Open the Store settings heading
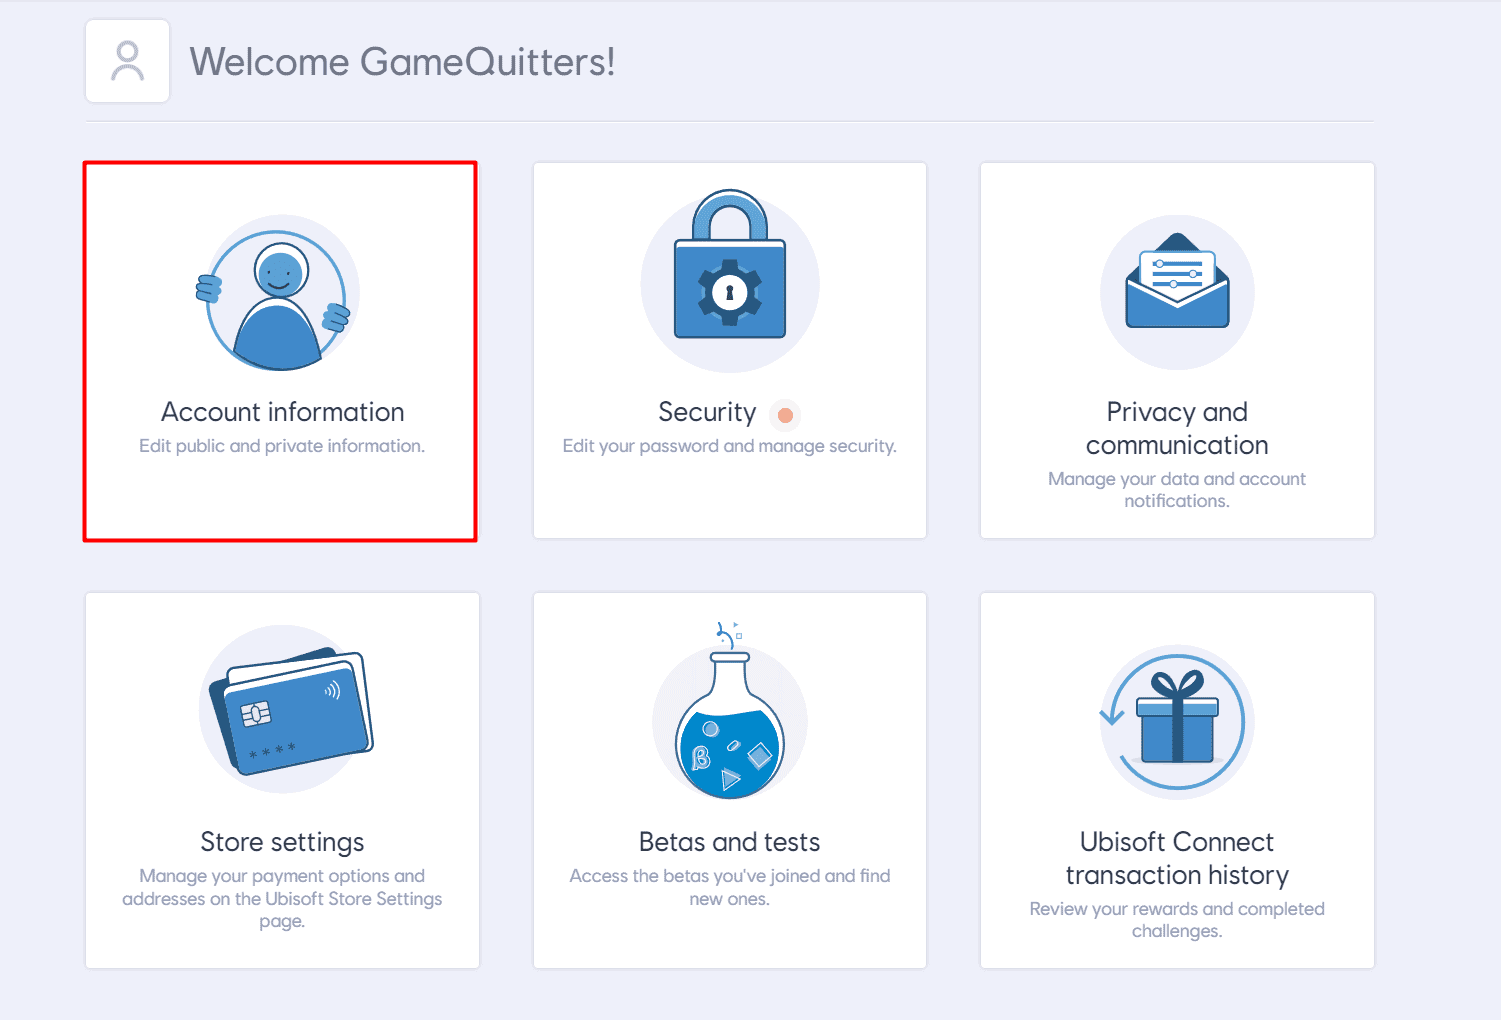Screen dimensions: 1501x1020 [282, 842]
